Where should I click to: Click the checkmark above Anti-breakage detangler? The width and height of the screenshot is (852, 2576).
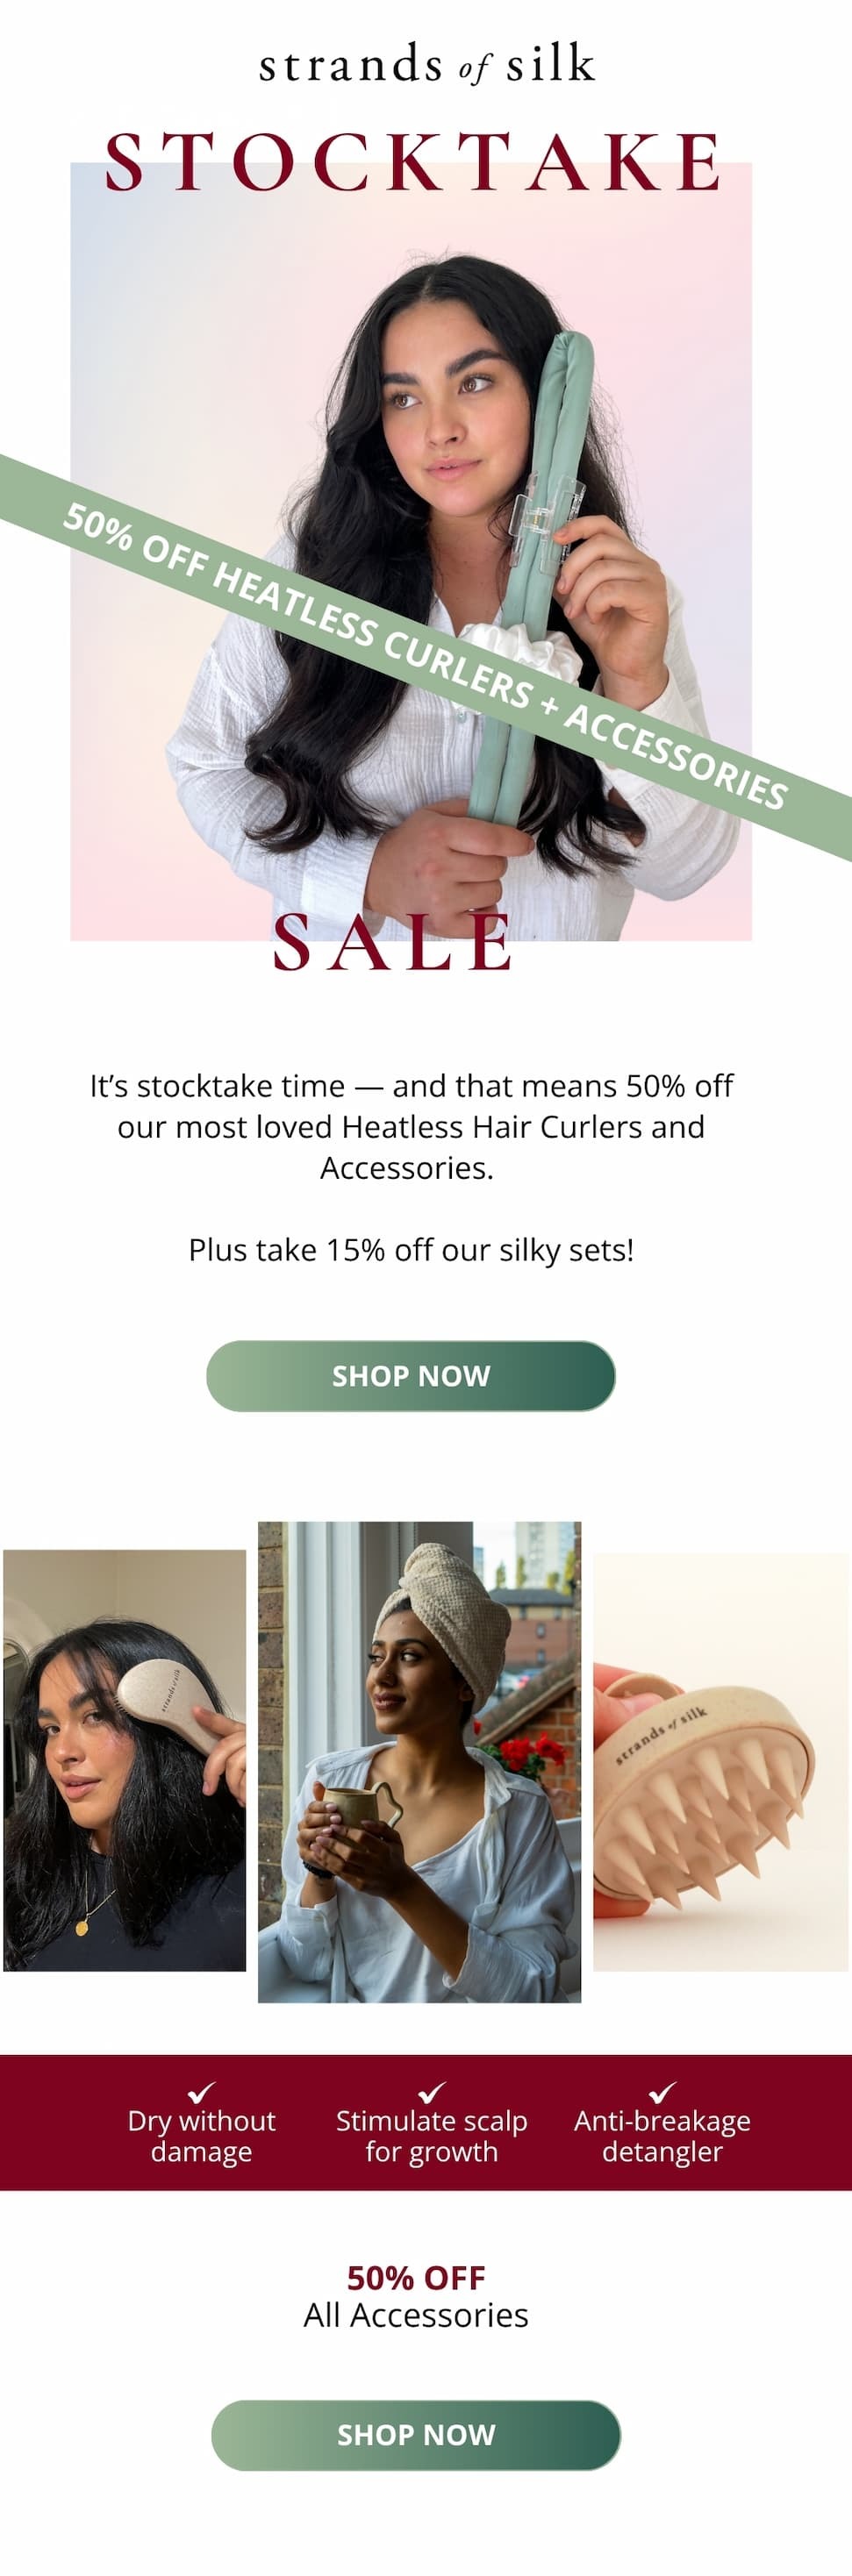coord(662,2091)
